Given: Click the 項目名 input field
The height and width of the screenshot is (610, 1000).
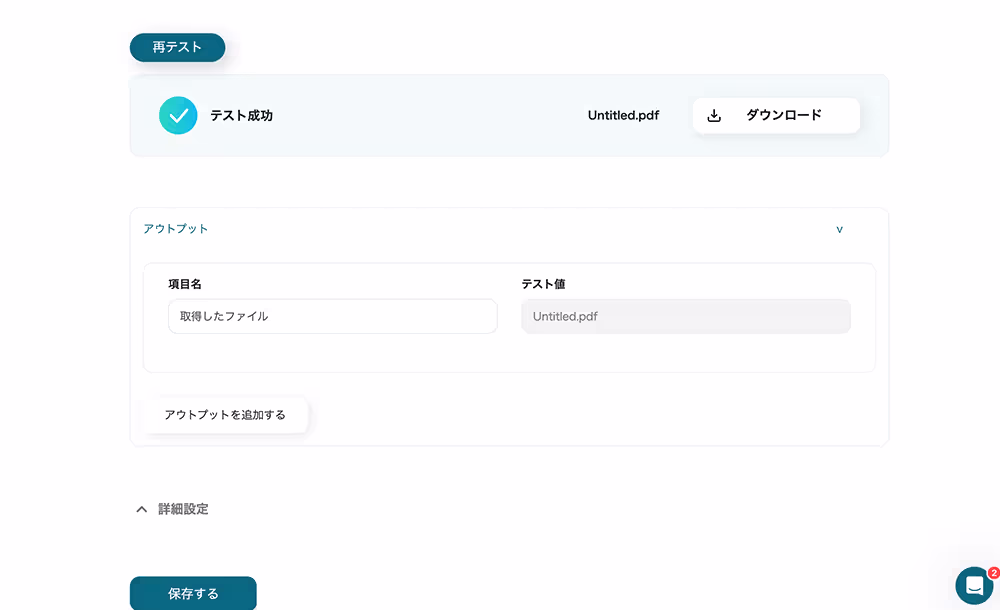Looking at the screenshot, I should 332,316.
